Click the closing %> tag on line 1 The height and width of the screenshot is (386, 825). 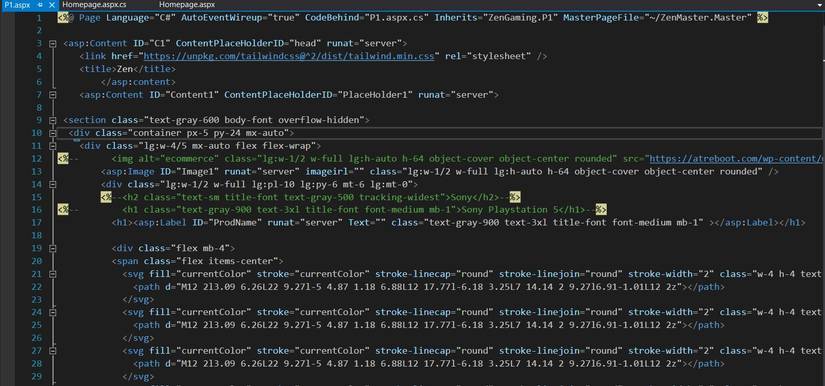(762, 17)
